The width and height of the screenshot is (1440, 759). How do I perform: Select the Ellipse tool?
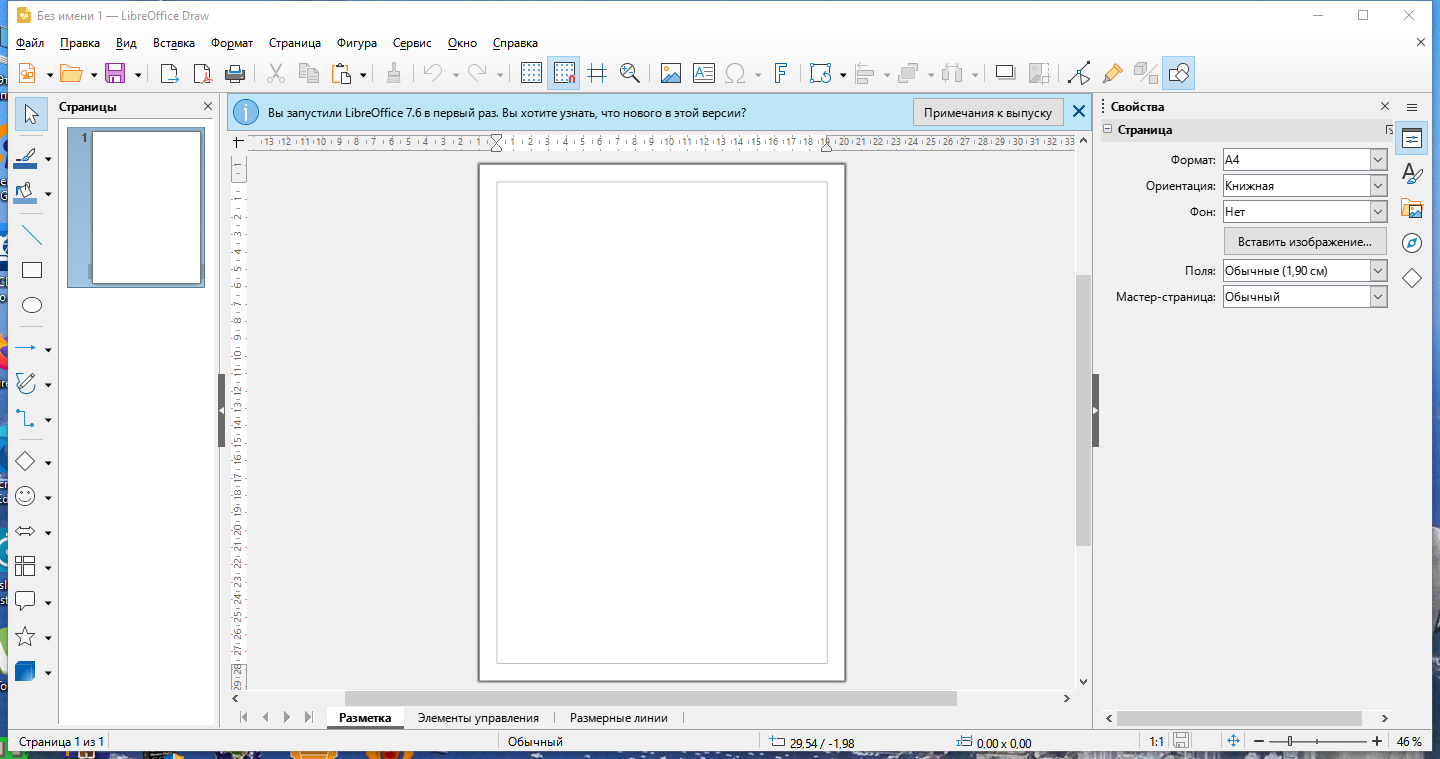tap(32, 305)
